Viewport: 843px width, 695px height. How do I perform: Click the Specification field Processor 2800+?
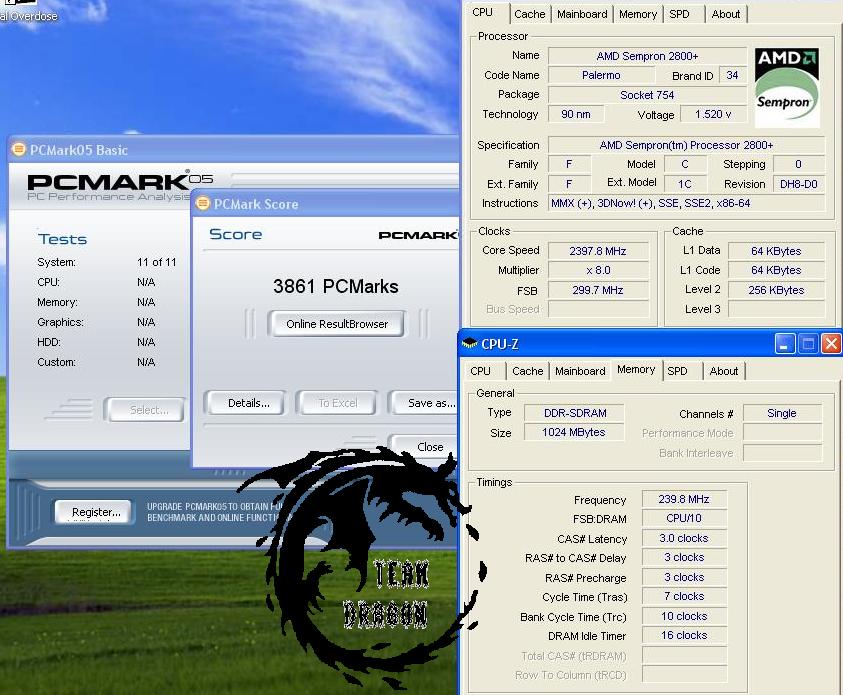click(687, 145)
